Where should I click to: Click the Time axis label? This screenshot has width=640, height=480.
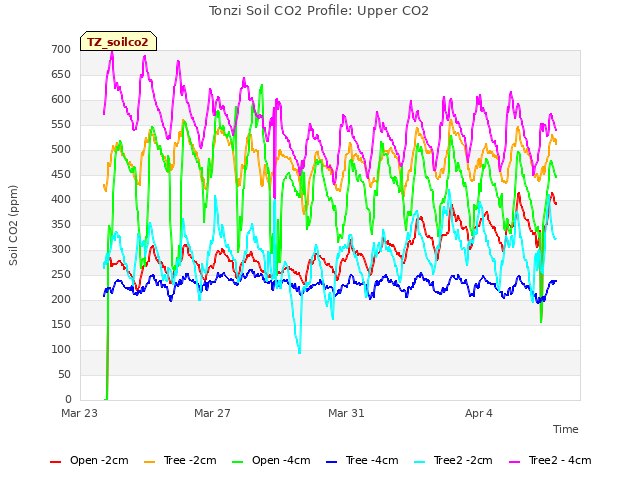click(x=565, y=429)
